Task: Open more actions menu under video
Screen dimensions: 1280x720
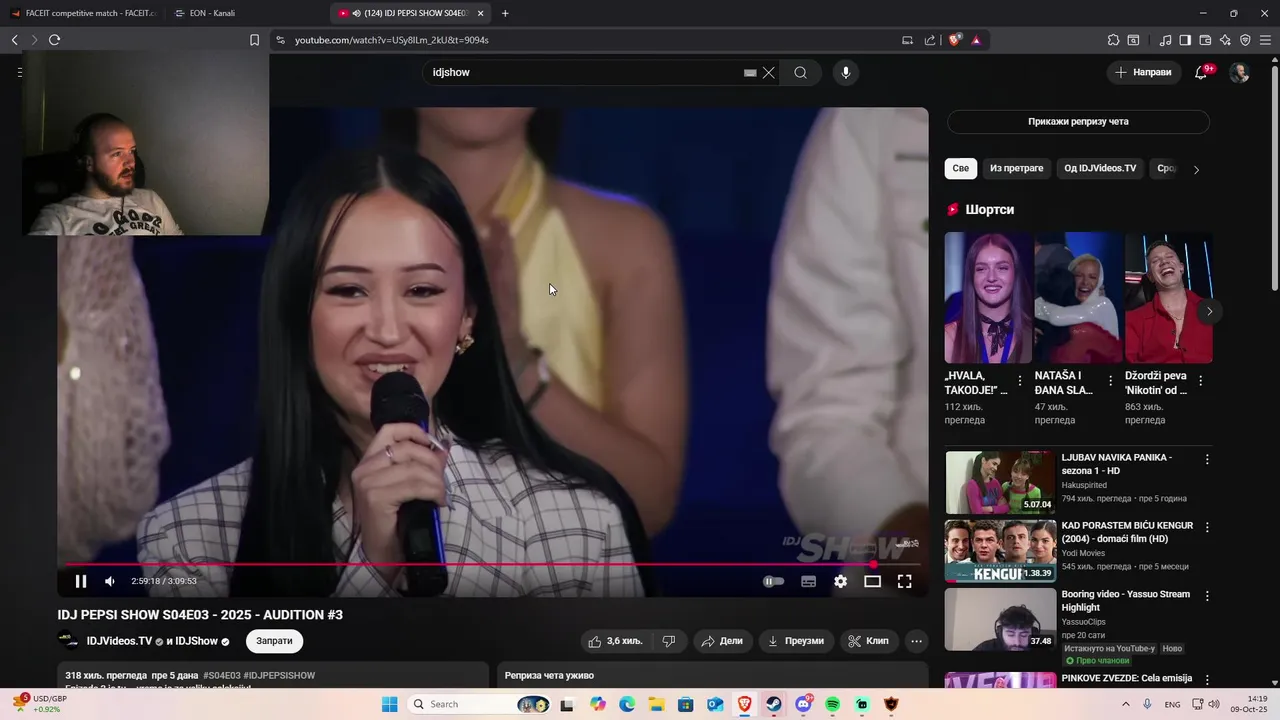Action: tap(916, 641)
